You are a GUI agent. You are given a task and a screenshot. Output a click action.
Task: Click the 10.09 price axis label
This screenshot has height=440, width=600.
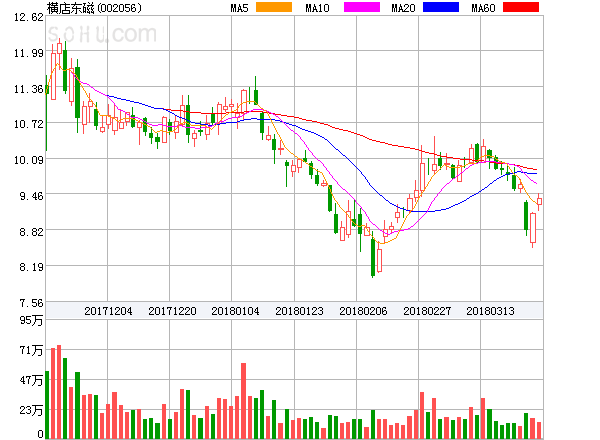(x=29, y=160)
